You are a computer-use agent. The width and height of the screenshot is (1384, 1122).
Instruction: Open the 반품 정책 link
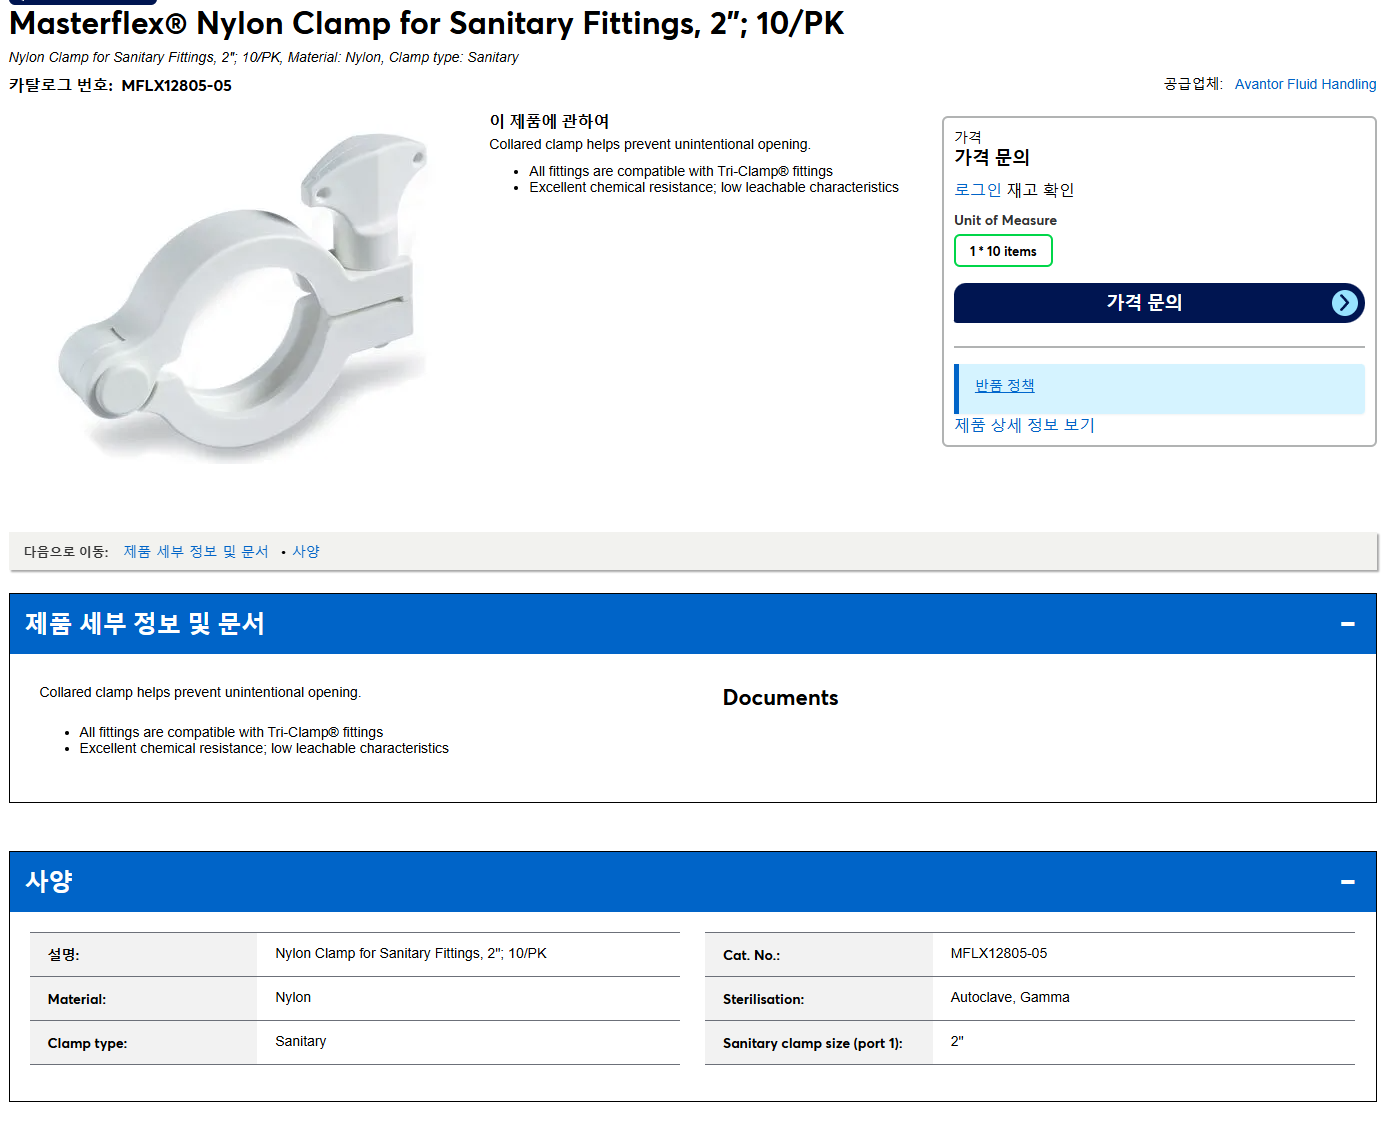click(x=1004, y=386)
